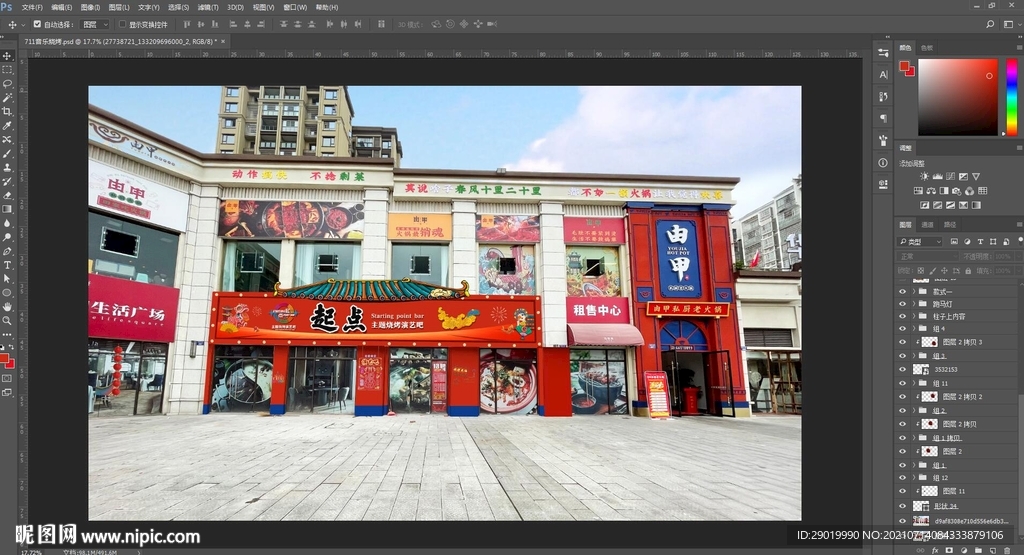Enable the 显示变换控件 checkbox

point(122,24)
